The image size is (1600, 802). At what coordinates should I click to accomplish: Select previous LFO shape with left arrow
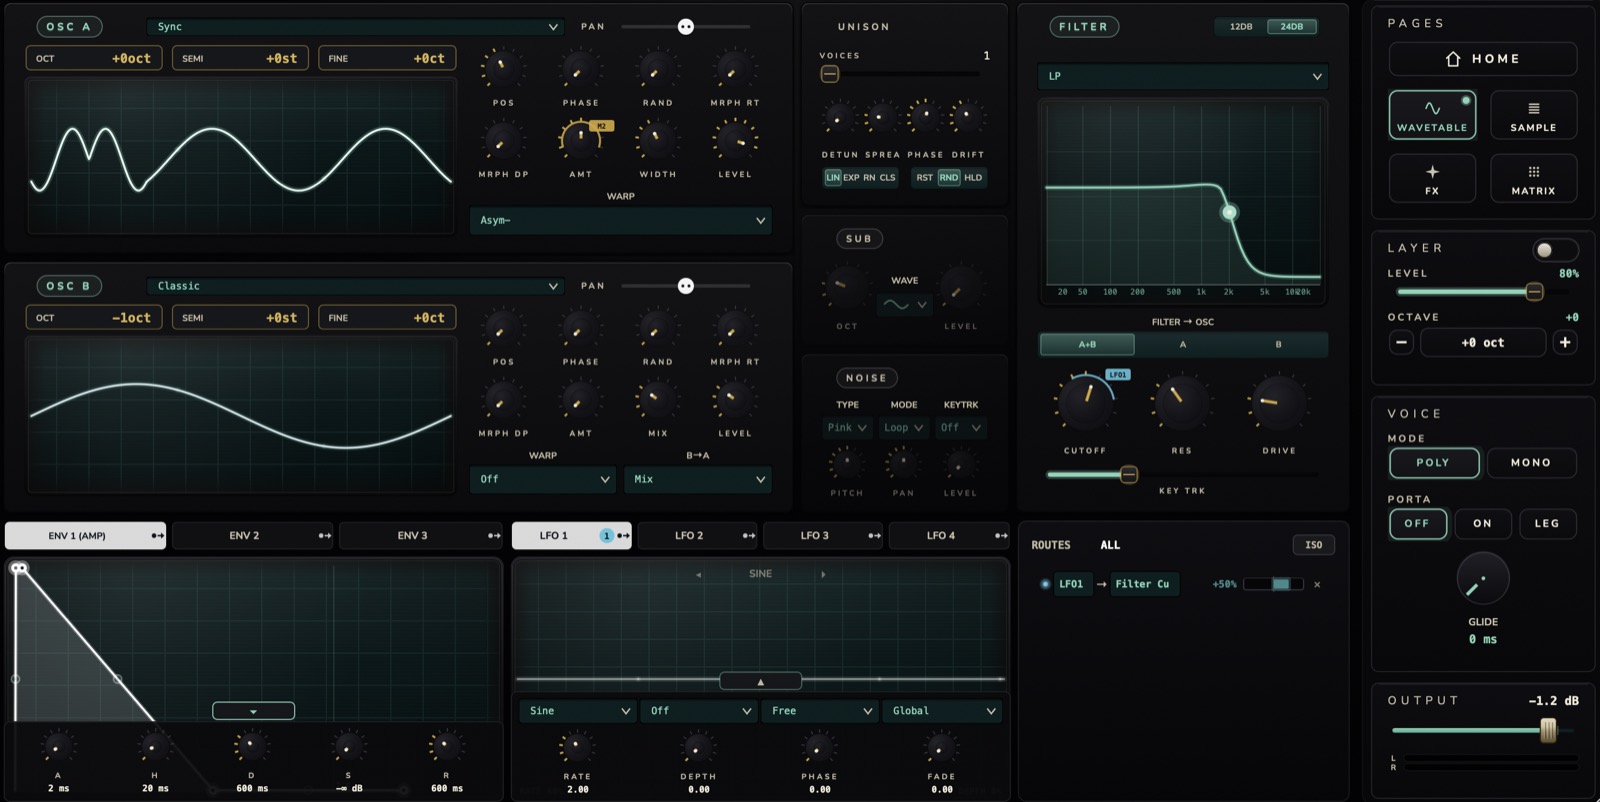698,575
